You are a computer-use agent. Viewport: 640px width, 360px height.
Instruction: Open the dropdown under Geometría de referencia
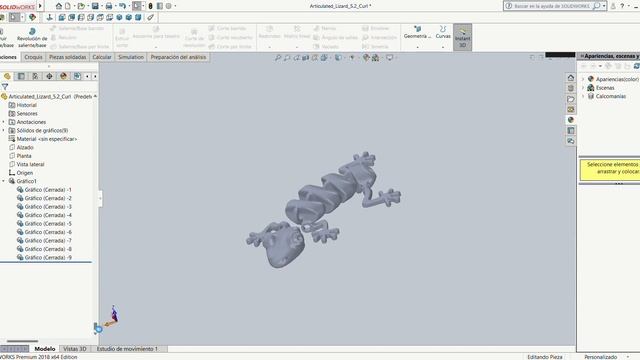coord(417,47)
